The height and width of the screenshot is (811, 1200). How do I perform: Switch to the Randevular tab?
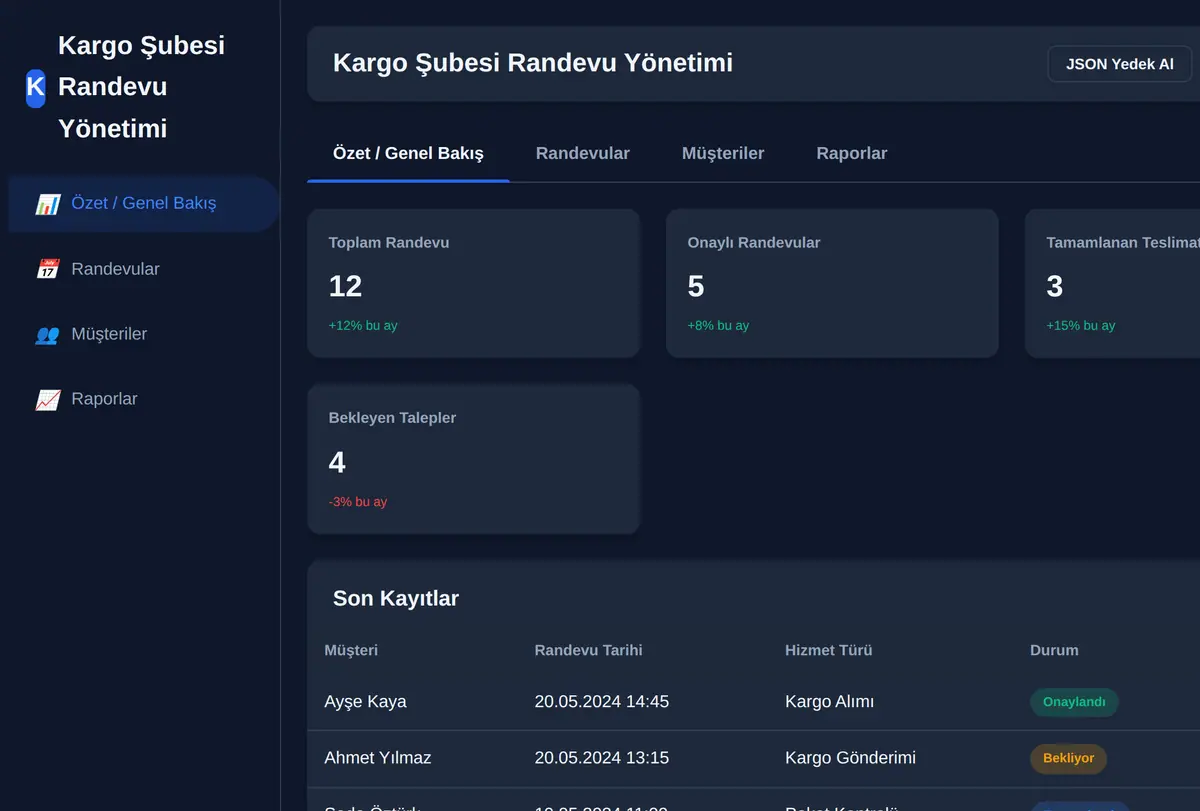pos(583,153)
